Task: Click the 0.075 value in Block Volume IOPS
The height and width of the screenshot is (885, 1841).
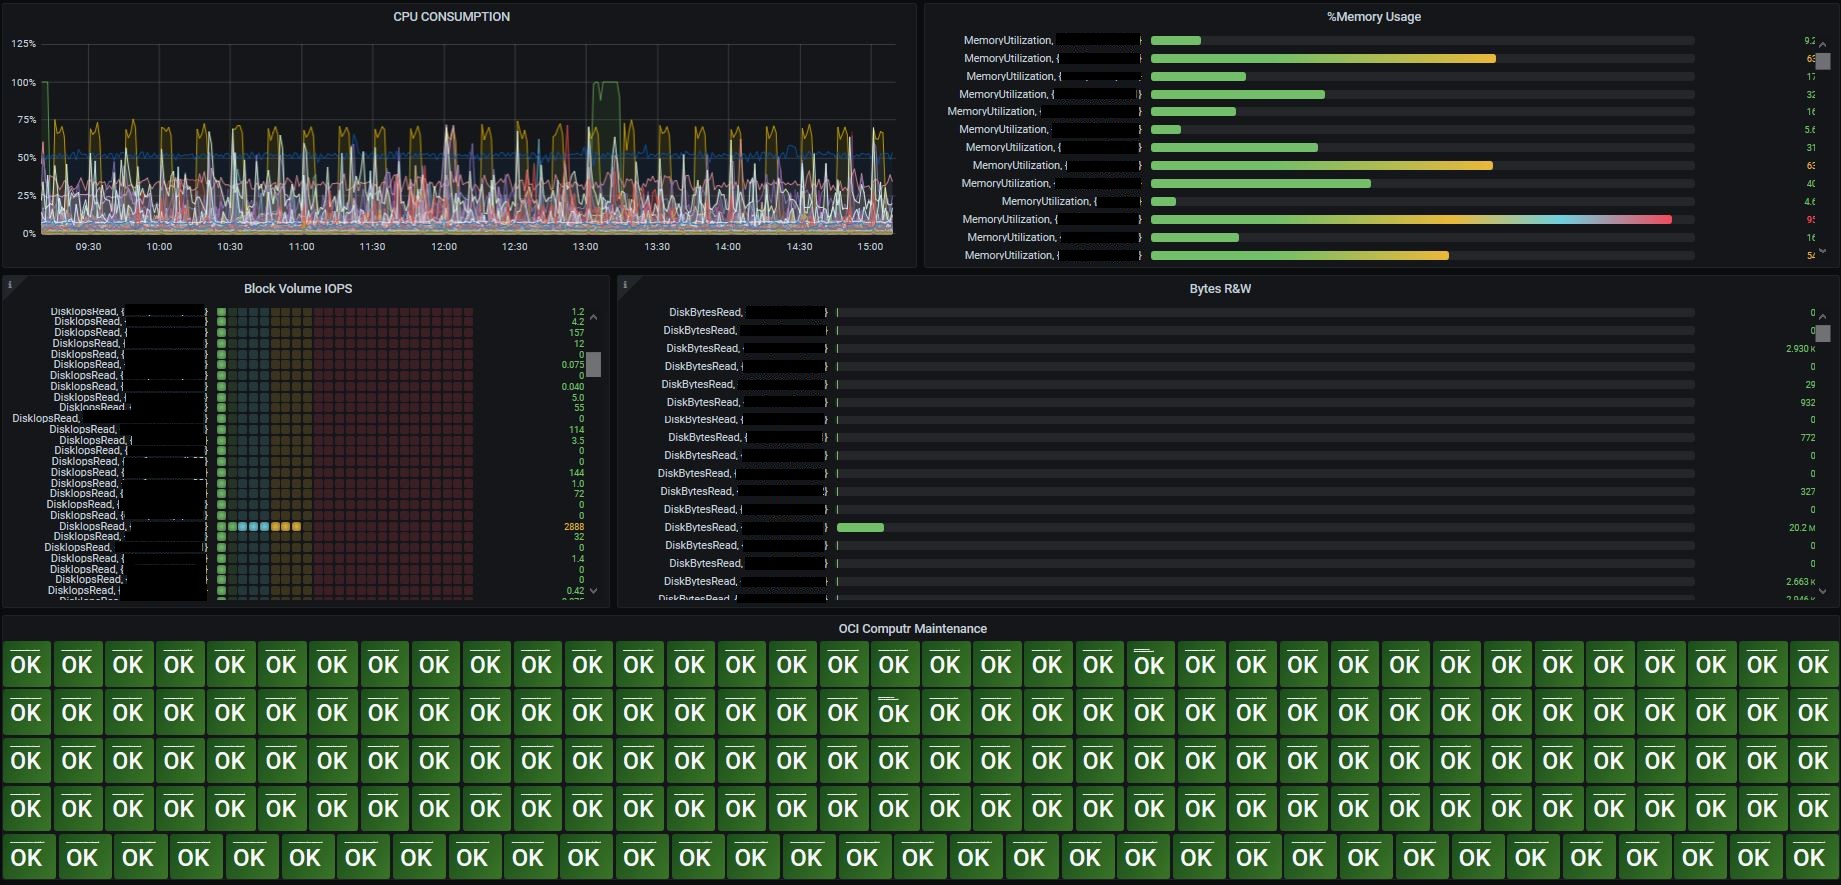Action: pos(573,365)
